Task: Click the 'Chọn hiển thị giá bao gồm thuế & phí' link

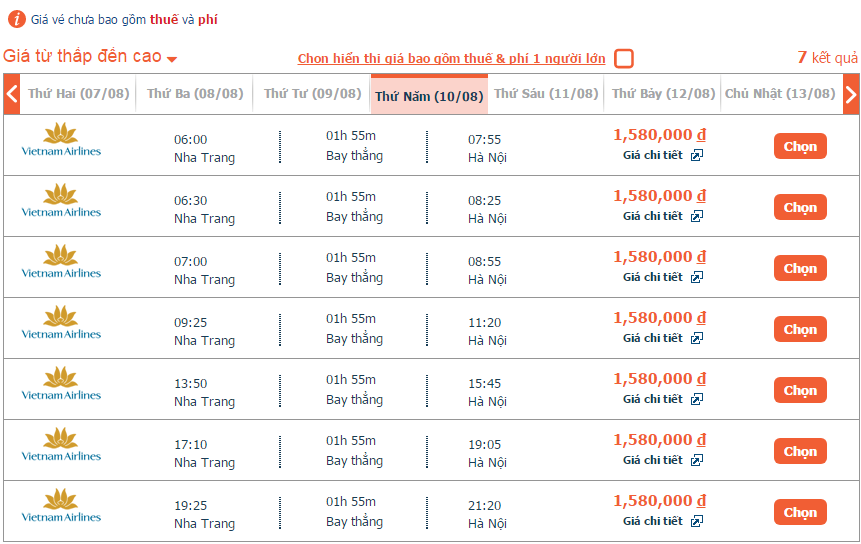Action: [451, 59]
